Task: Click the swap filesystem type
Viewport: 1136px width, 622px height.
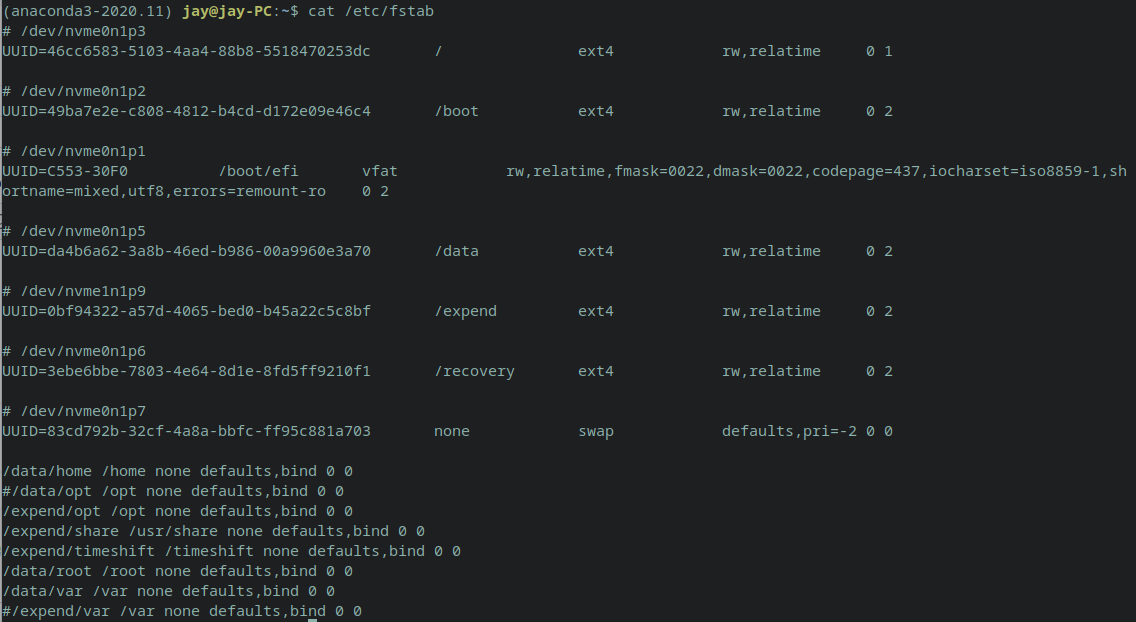Action: point(596,431)
